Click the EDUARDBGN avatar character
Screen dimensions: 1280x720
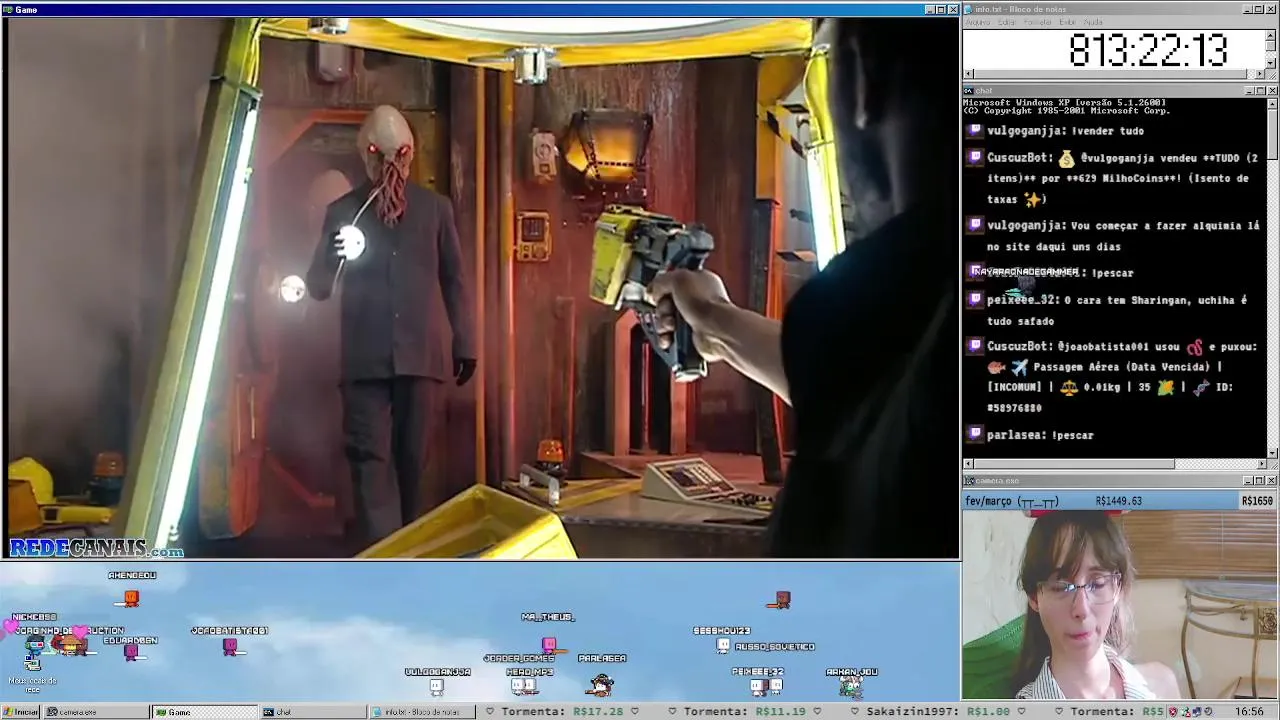(131, 652)
